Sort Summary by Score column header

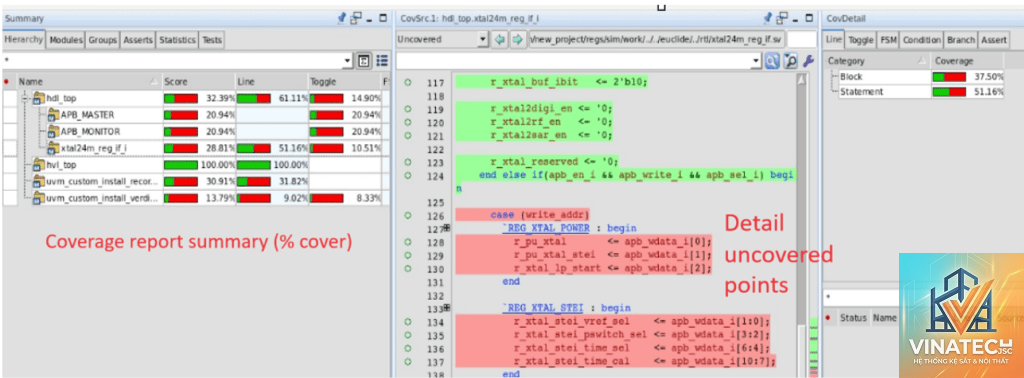[199, 82]
